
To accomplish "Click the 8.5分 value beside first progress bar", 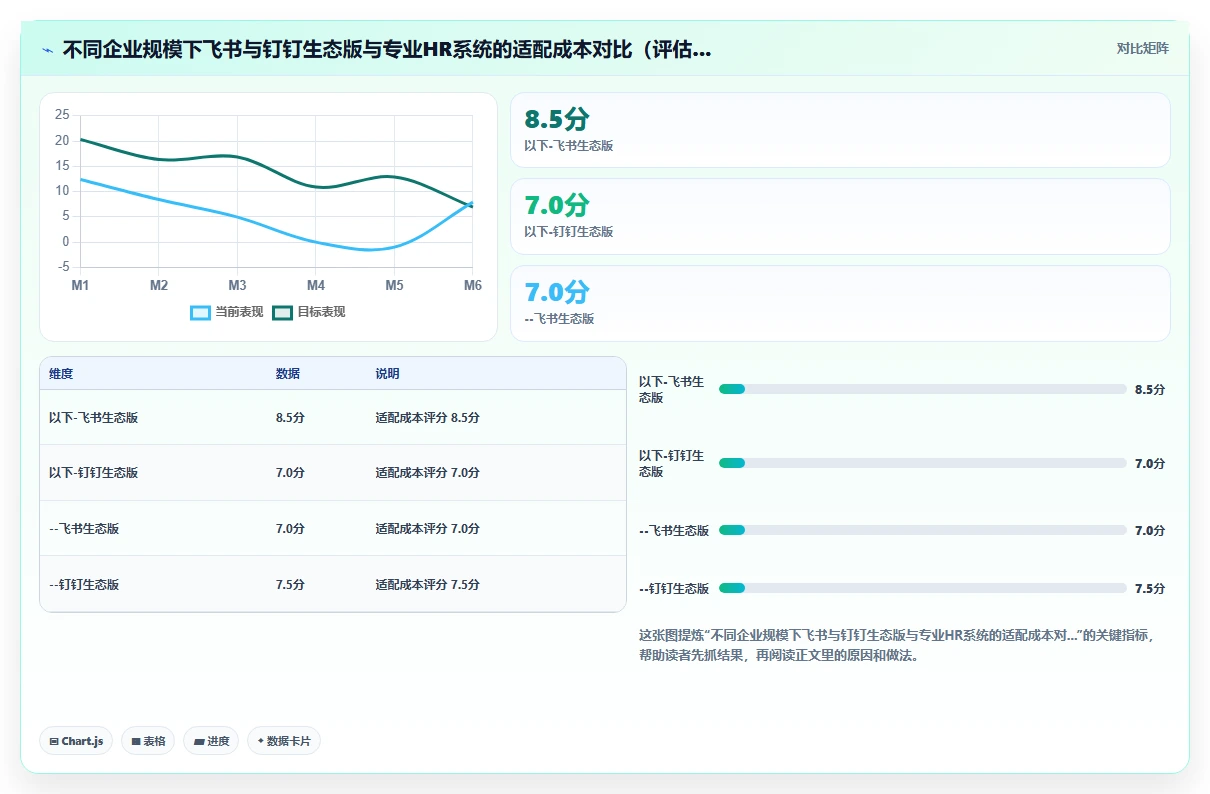I will pos(1150,389).
